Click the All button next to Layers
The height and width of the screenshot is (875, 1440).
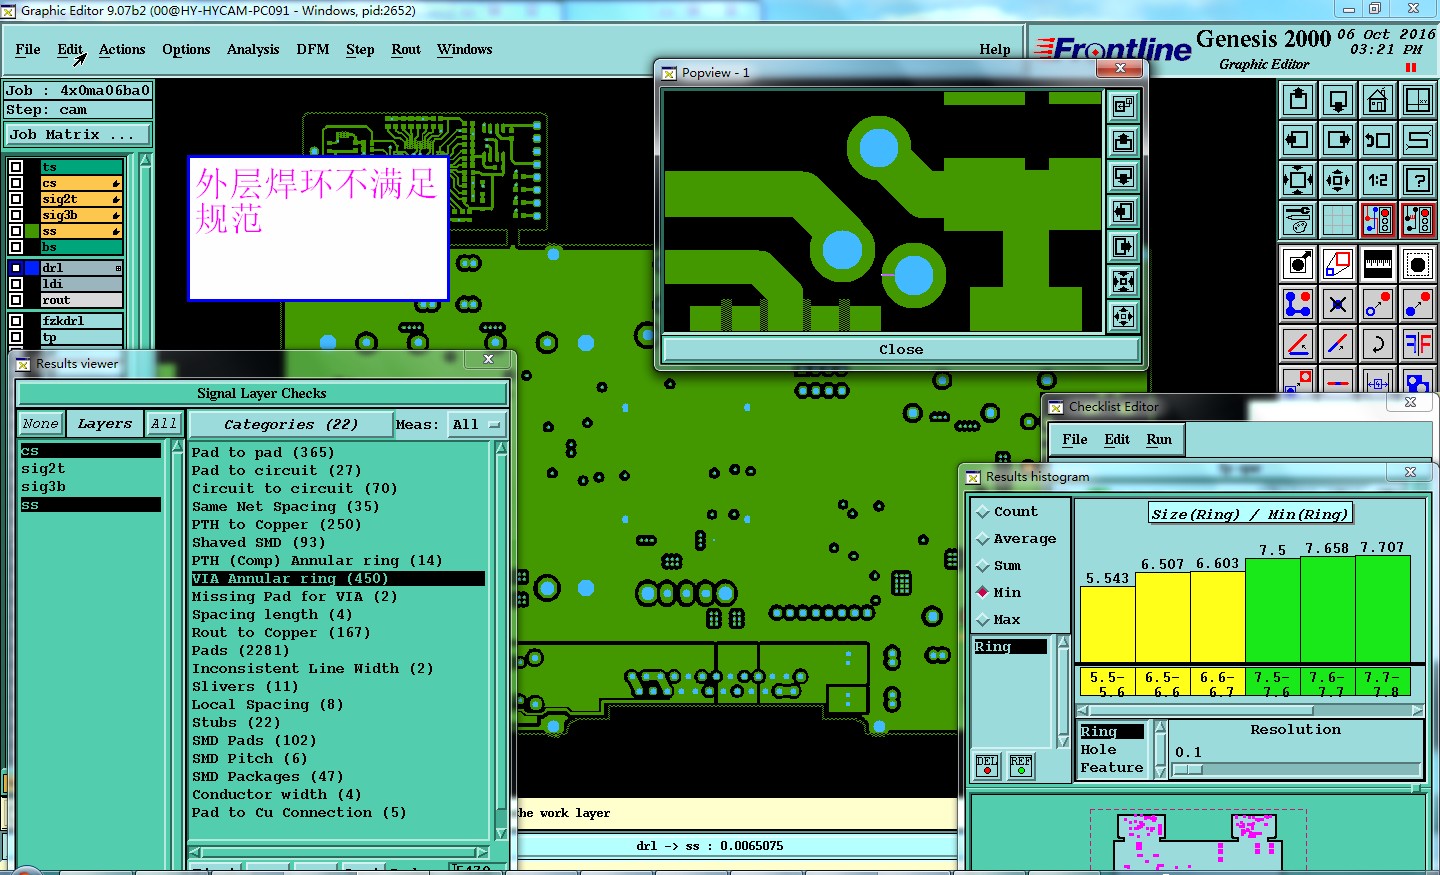click(164, 424)
